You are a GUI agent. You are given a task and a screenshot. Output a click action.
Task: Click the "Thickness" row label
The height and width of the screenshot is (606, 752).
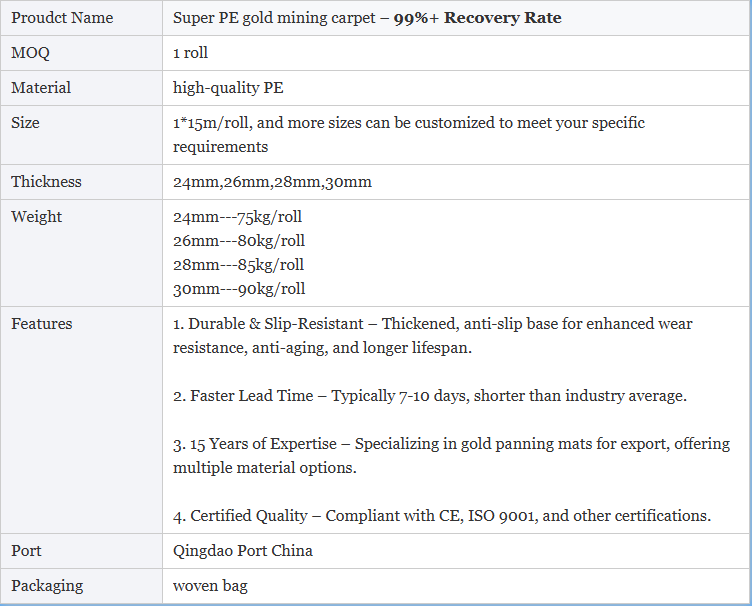tap(46, 182)
